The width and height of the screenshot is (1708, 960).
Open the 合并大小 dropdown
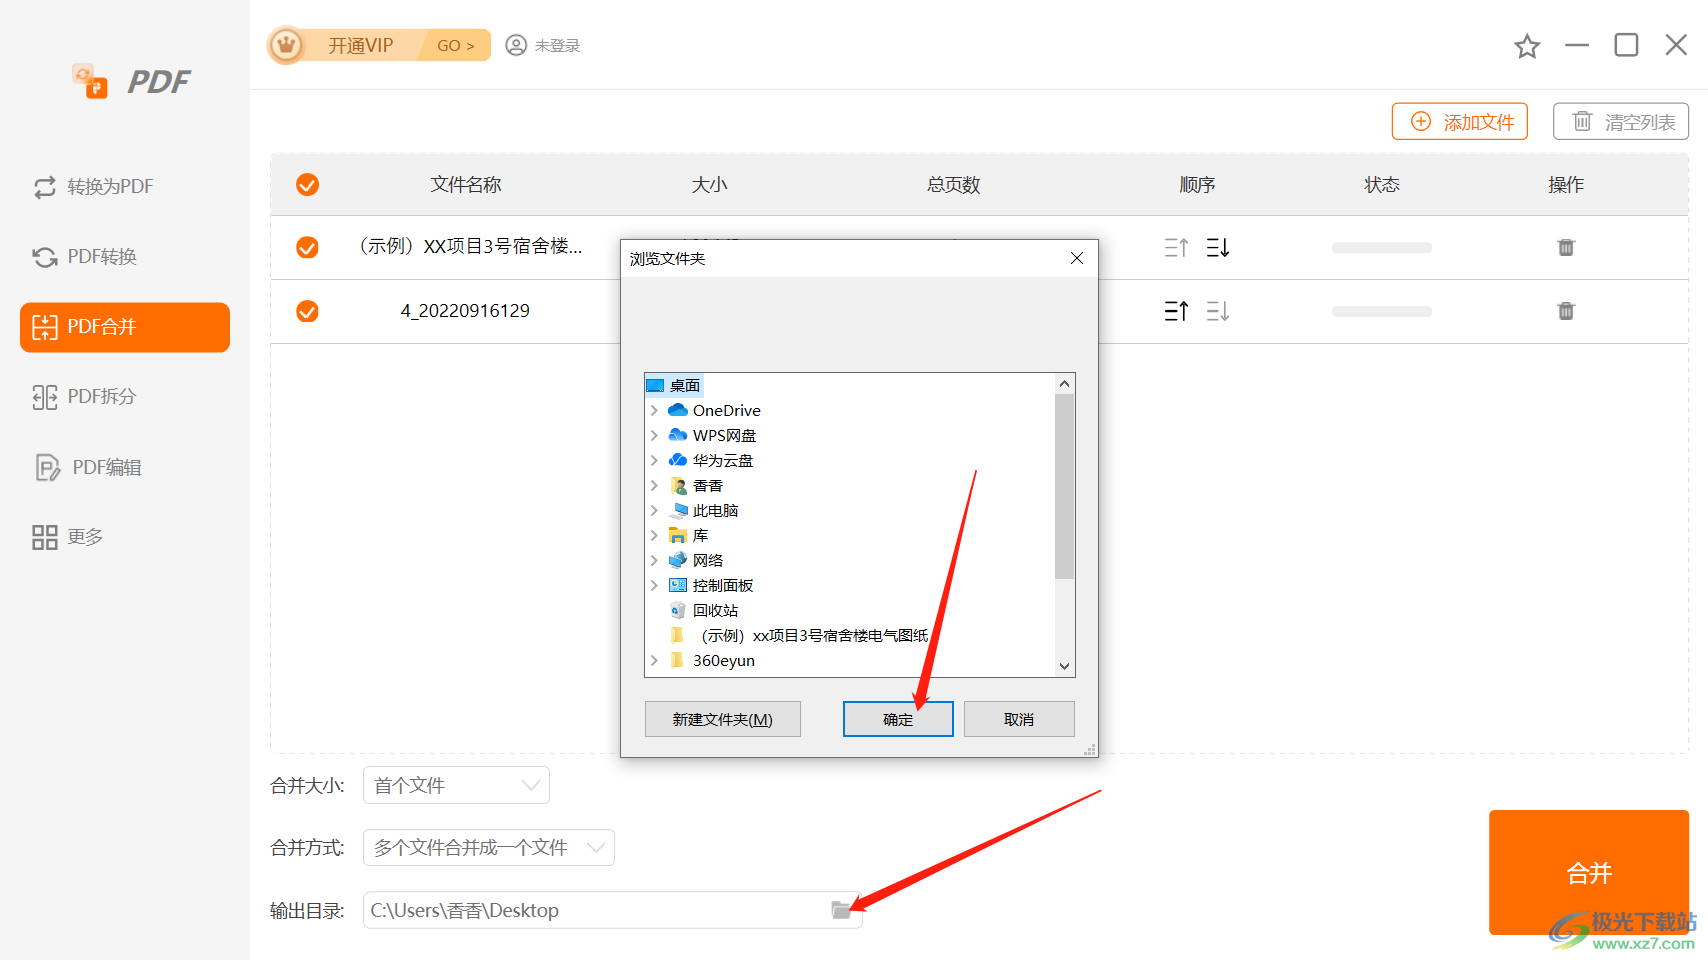(456, 785)
